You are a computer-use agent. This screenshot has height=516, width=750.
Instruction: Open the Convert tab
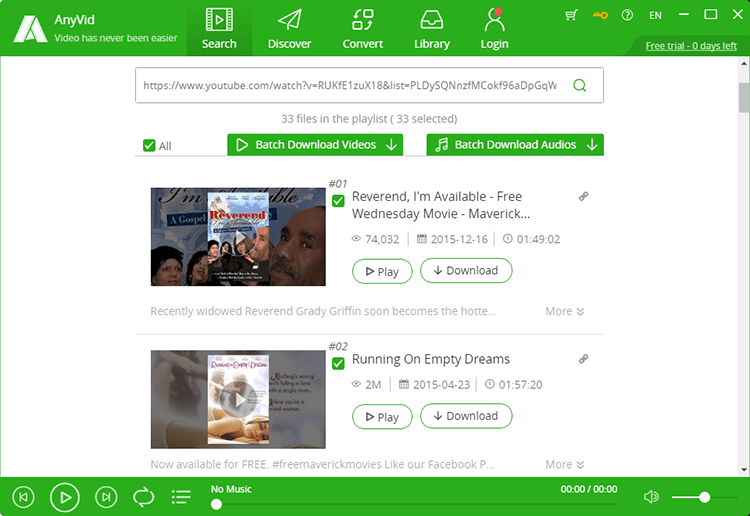[x=363, y=29]
